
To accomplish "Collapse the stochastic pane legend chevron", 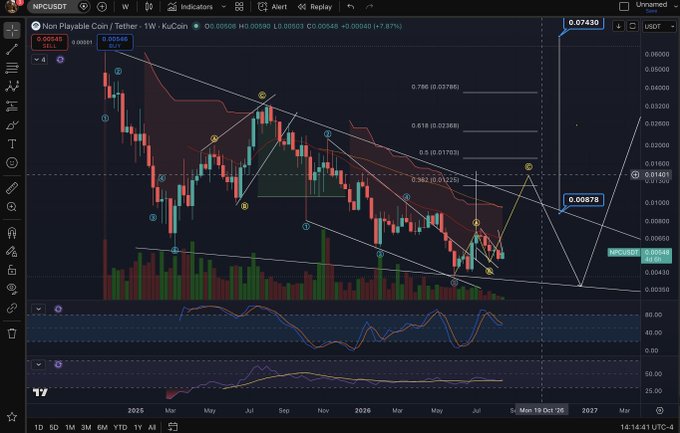I will (39, 309).
